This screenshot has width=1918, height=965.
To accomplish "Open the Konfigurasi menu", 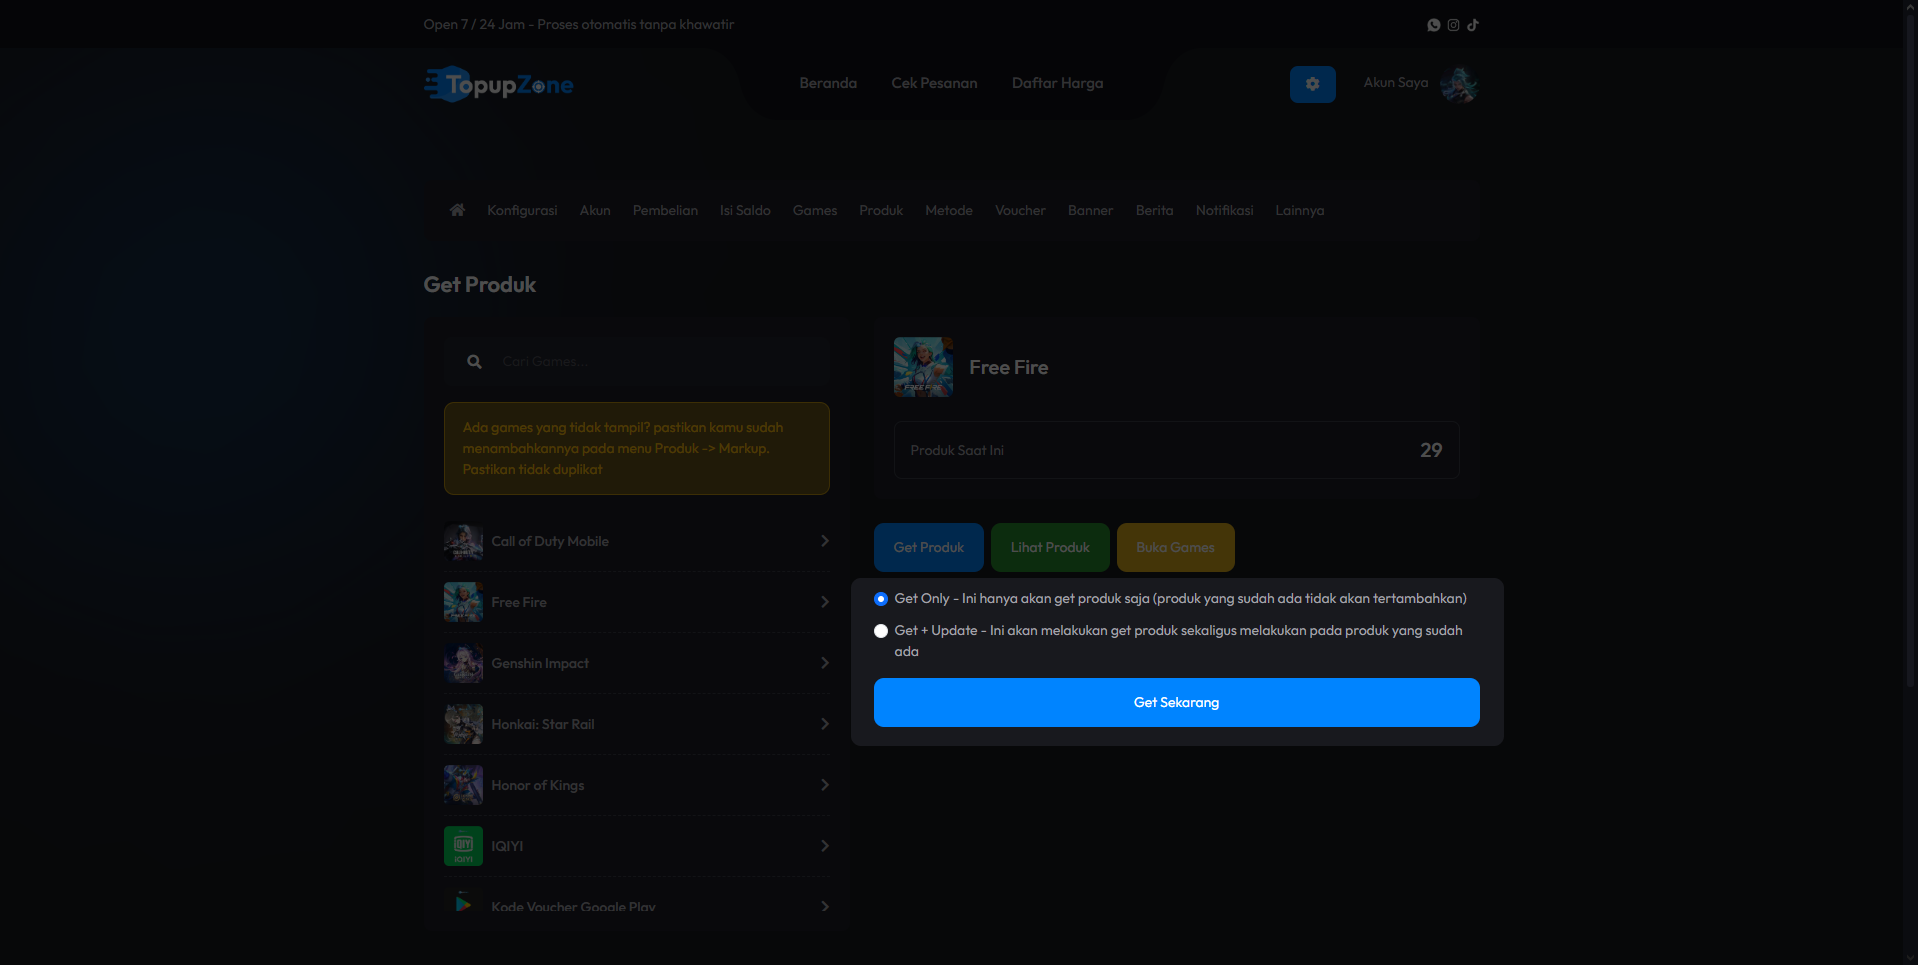I will click(522, 210).
